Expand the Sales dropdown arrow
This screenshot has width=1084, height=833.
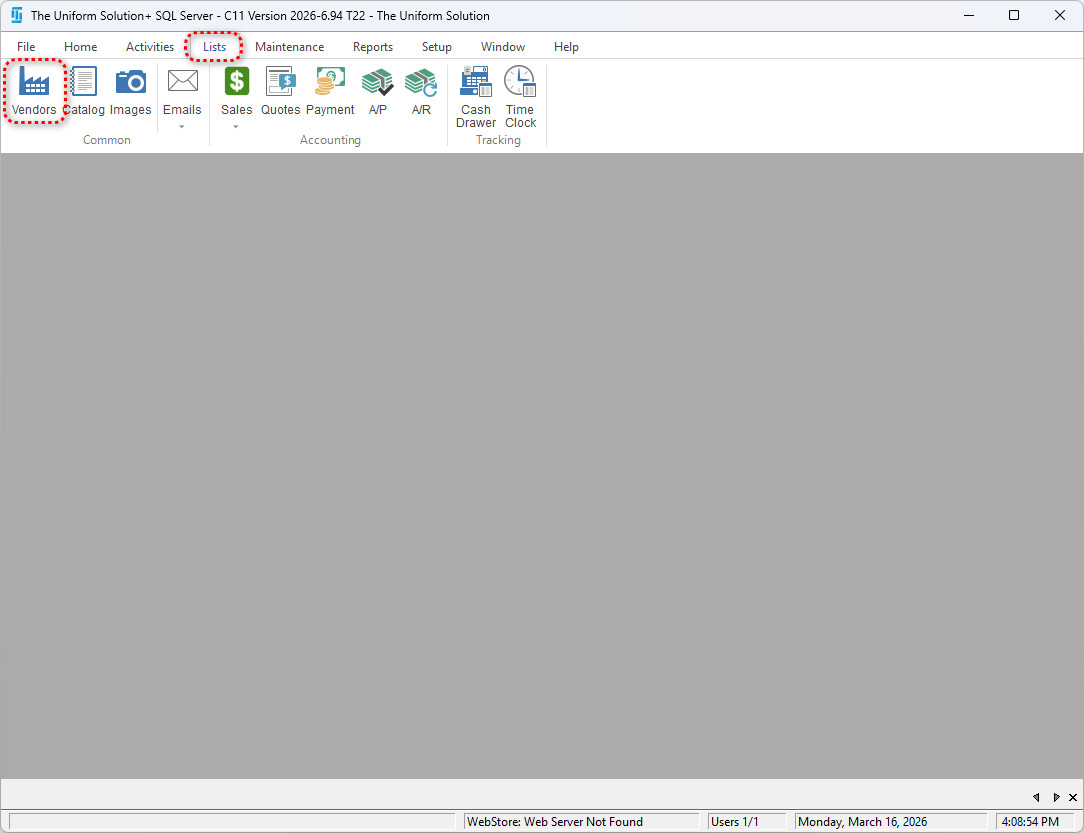point(237,127)
